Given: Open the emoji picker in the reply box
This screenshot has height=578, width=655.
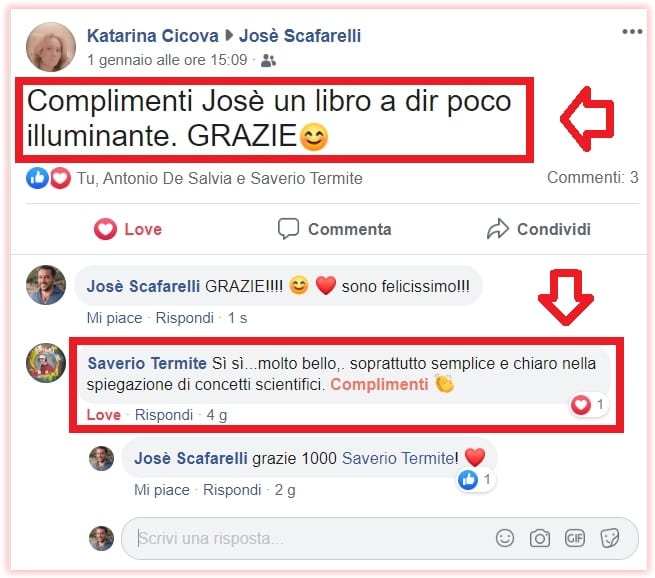Looking at the screenshot, I should click(x=505, y=538).
